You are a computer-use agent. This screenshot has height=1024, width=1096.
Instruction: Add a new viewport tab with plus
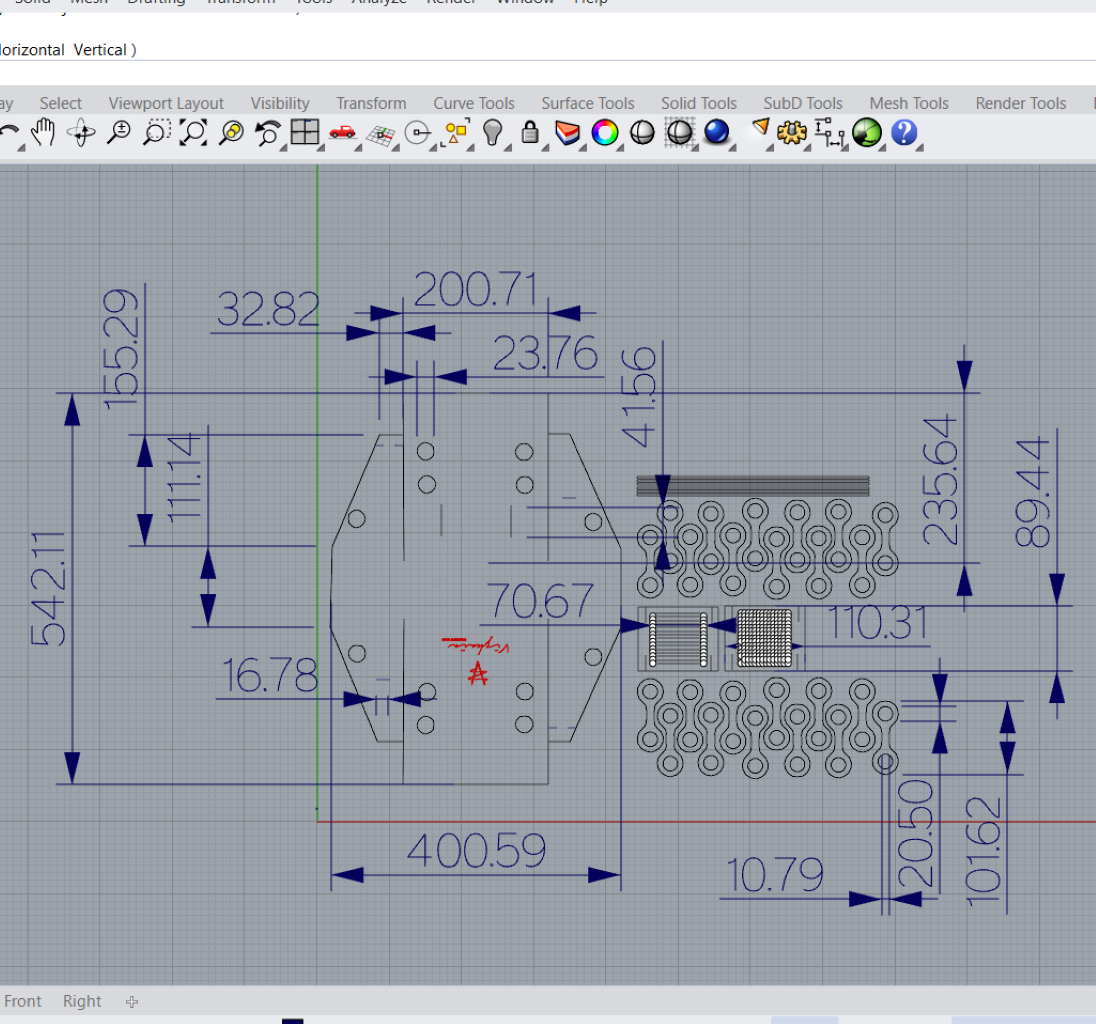point(132,1002)
